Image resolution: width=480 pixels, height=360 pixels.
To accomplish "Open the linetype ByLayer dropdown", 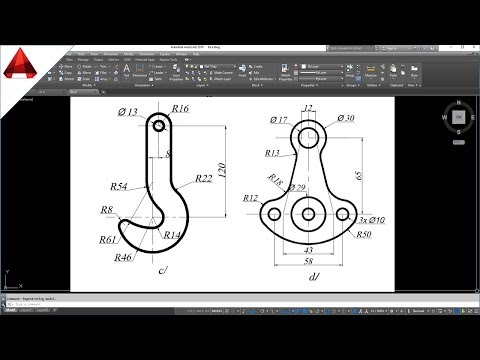I will 321,79.
